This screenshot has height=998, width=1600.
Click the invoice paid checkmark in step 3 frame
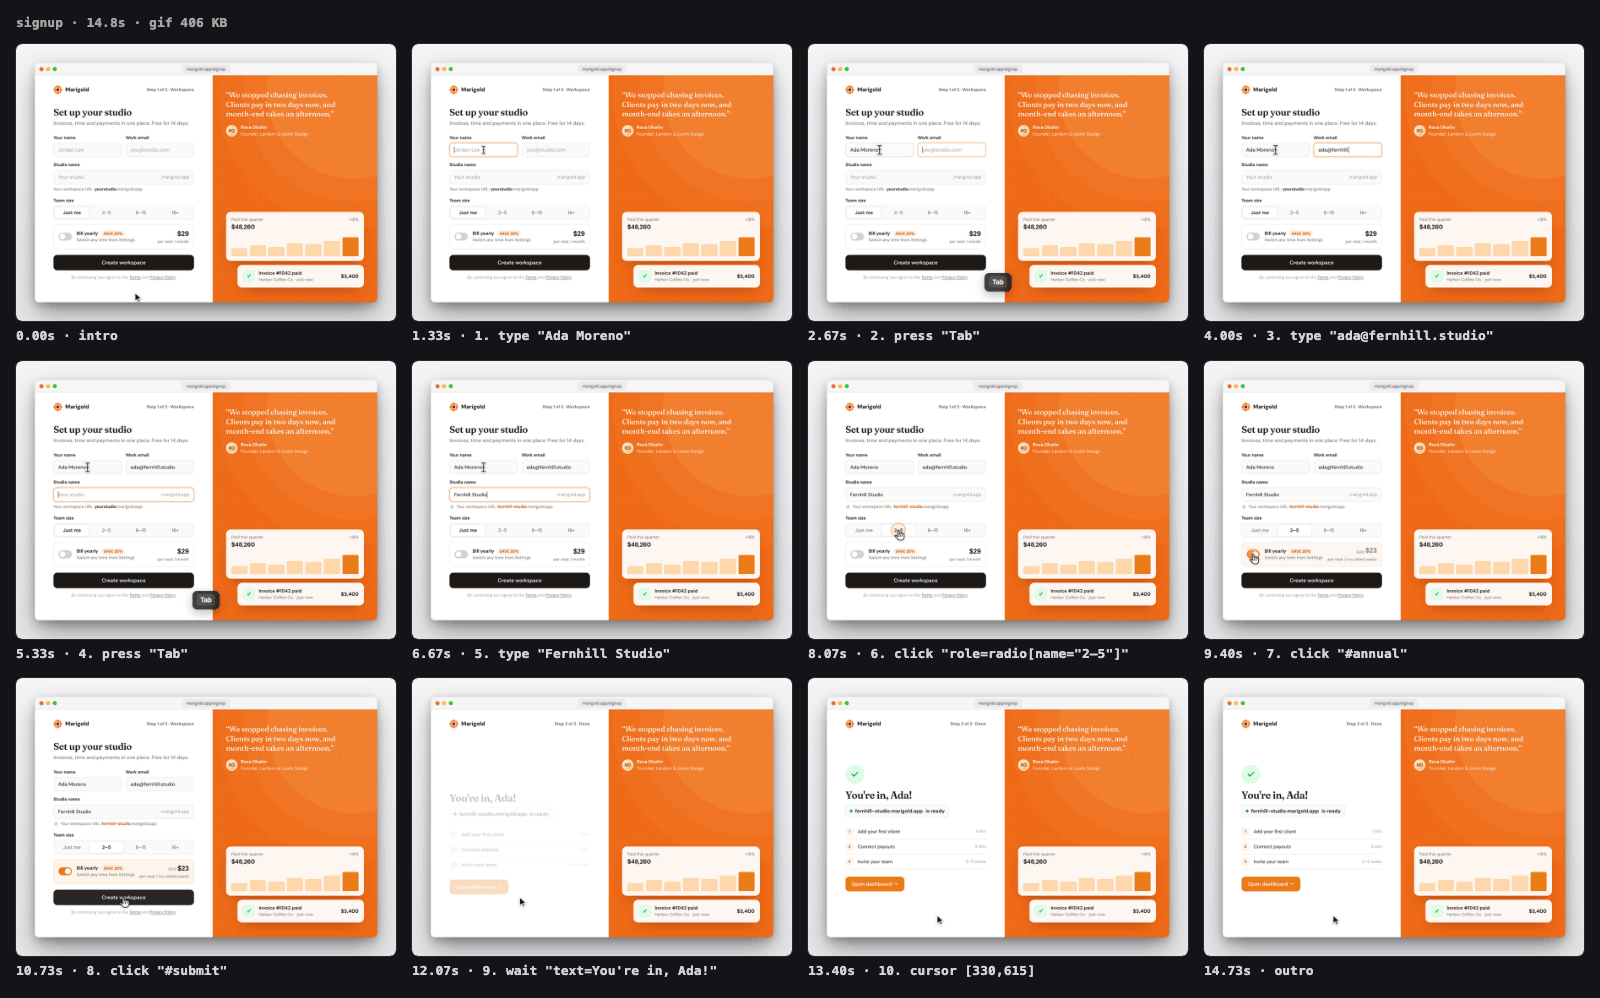point(1437,276)
